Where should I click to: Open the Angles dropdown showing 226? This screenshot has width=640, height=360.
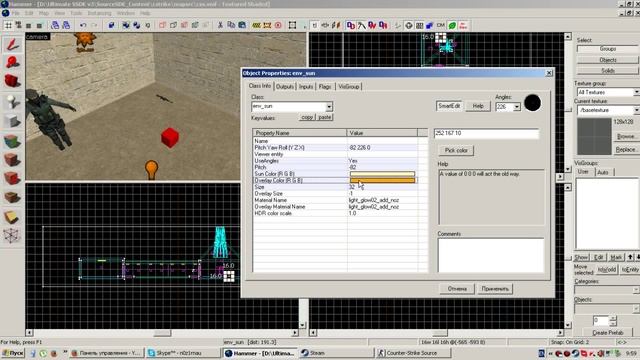click(x=517, y=107)
